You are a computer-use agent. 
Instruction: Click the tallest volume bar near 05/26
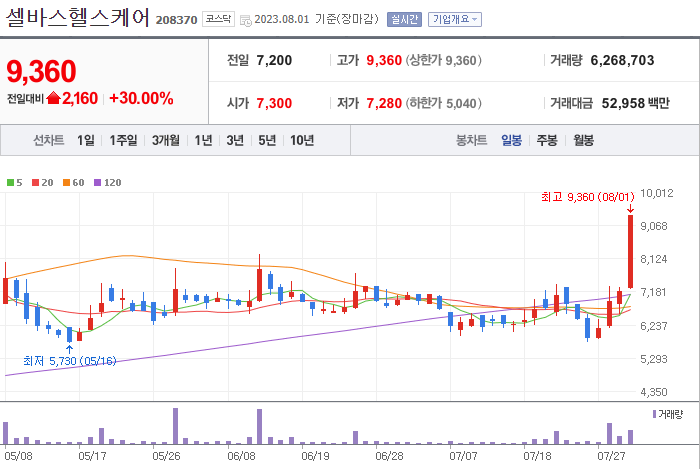tap(175, 426)
